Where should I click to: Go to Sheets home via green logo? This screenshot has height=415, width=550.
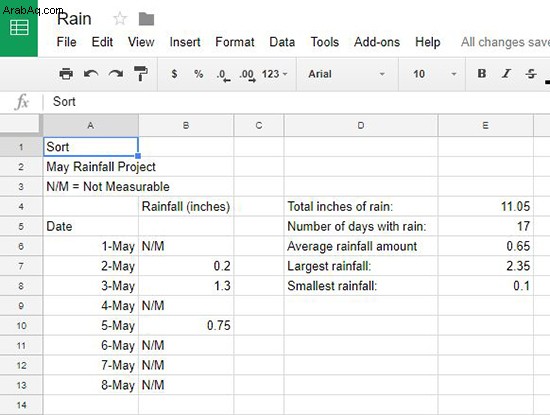[x=19, y=28]
